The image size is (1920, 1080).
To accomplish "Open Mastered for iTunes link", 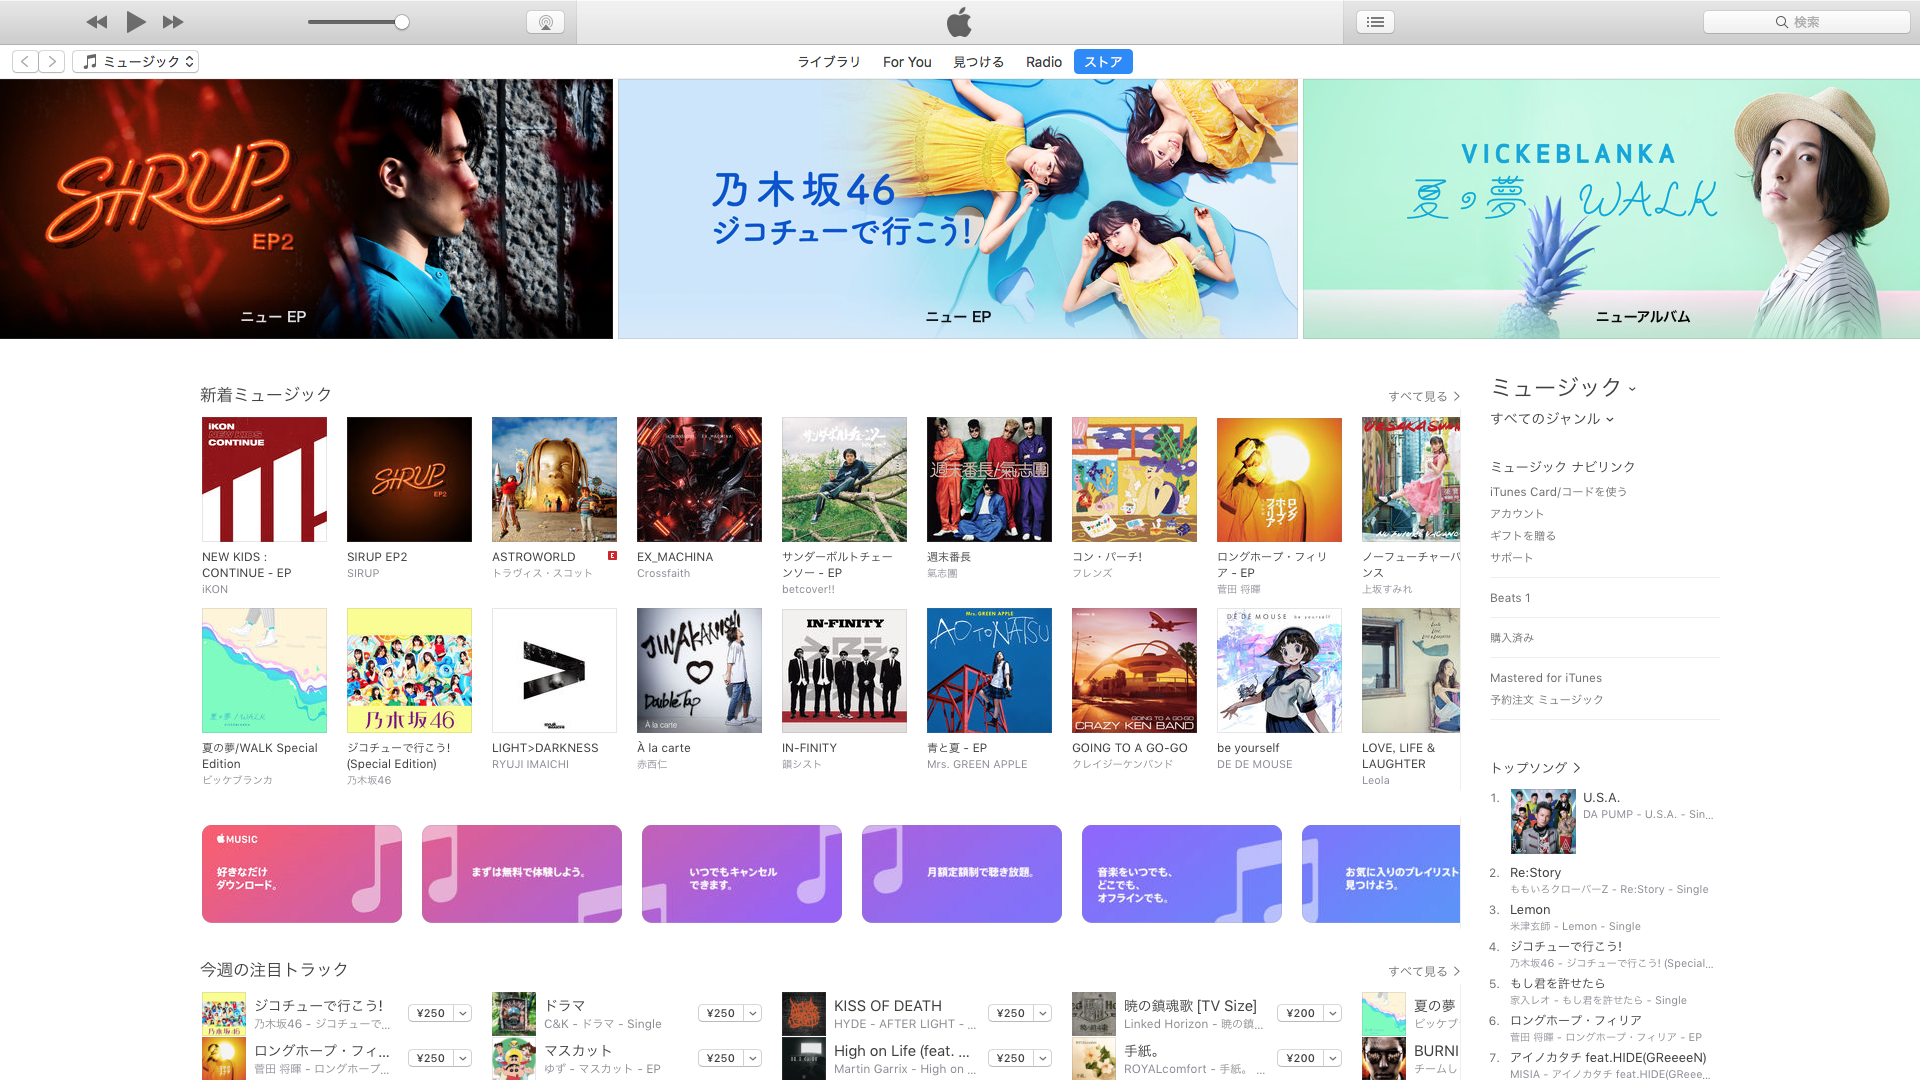I will click(1546, 678).
